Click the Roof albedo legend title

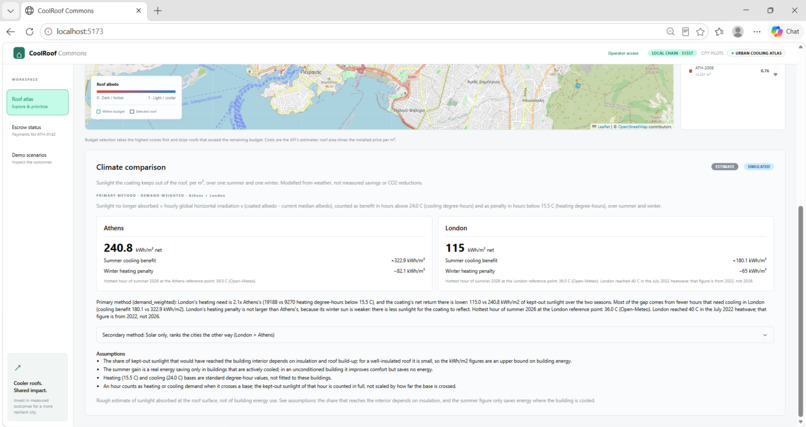coord(107,84)
